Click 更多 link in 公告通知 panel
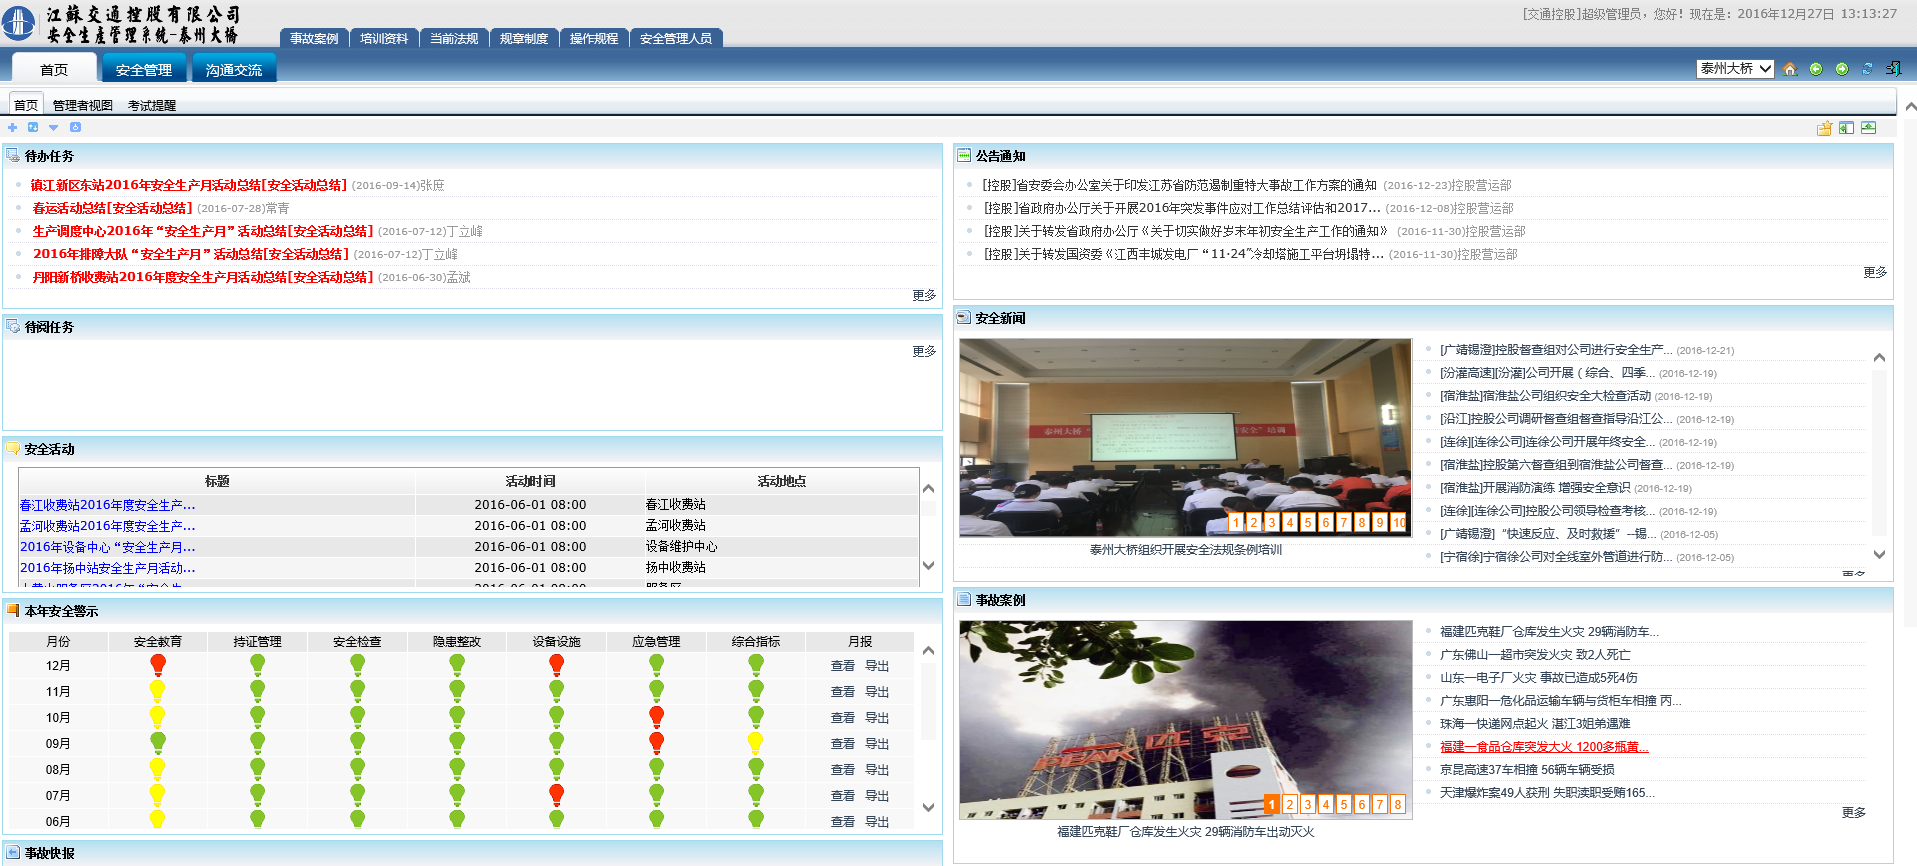1917x866 pixels. (1875, 272)
